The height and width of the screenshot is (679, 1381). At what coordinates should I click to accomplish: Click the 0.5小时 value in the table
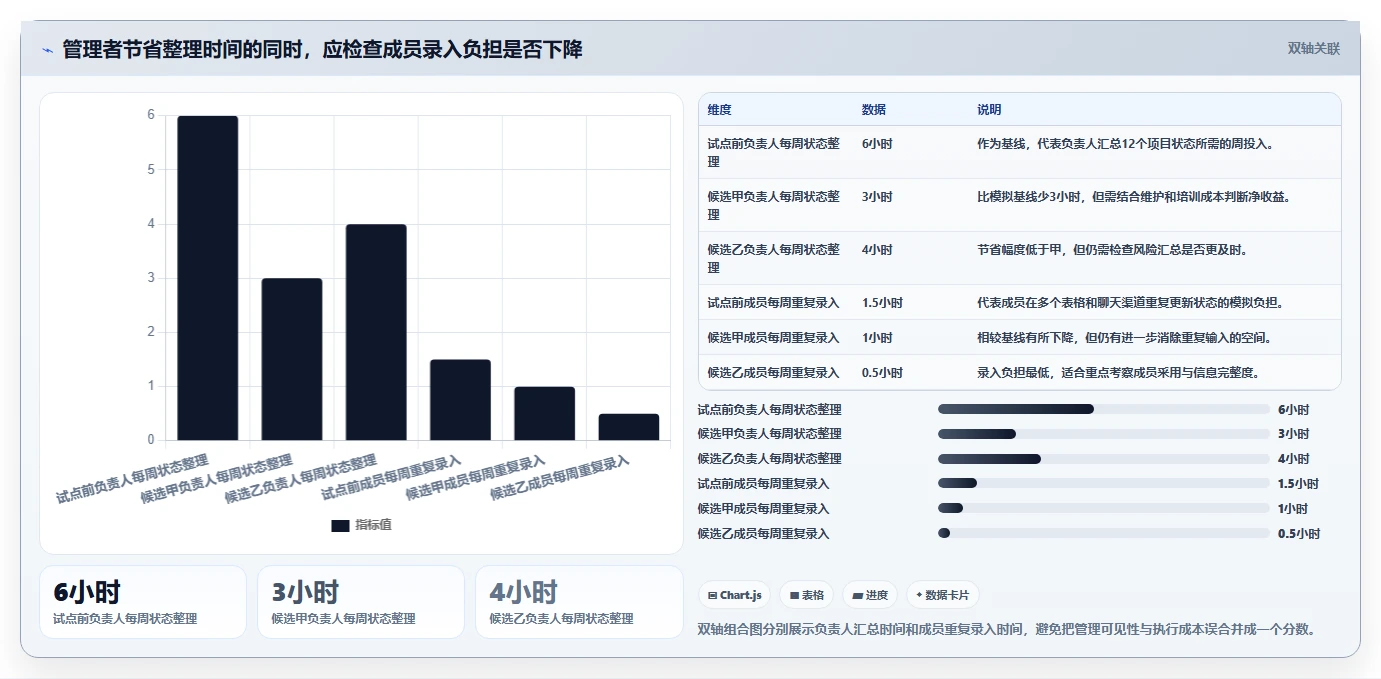coord(882,373)
